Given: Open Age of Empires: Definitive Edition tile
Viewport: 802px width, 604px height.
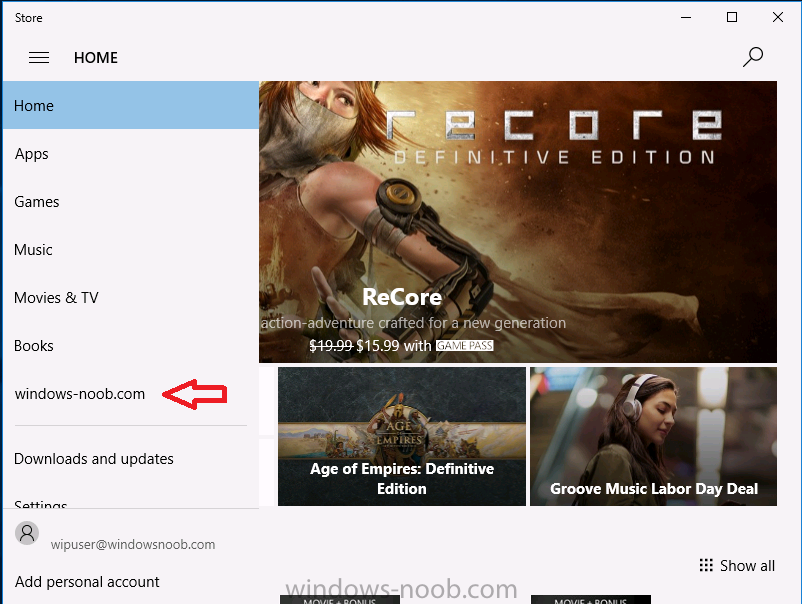Looking at the screenshot, I should pos(402,436).
